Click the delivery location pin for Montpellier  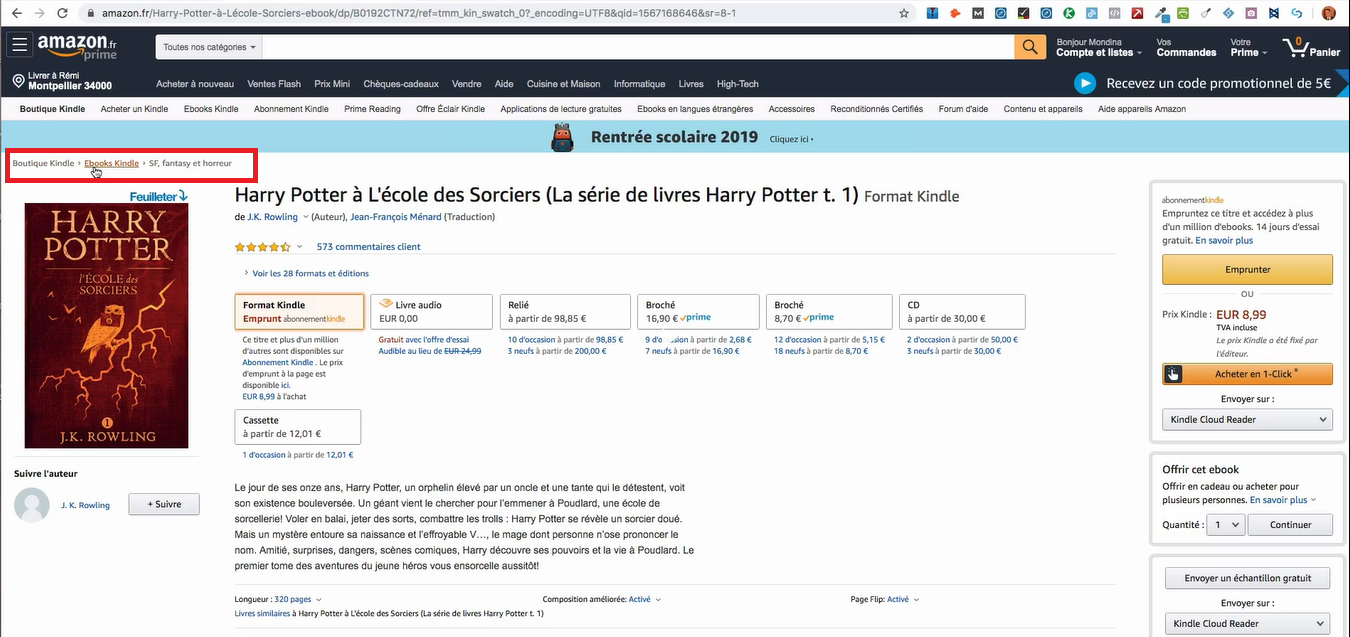(x=19, y=81)
